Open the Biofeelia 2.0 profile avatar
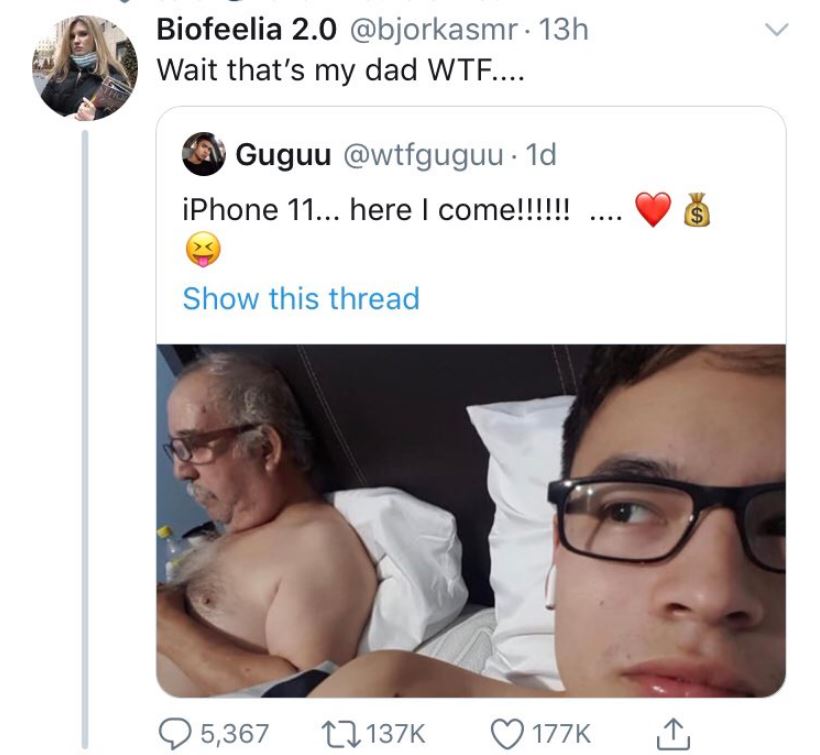 coord(84,68)
